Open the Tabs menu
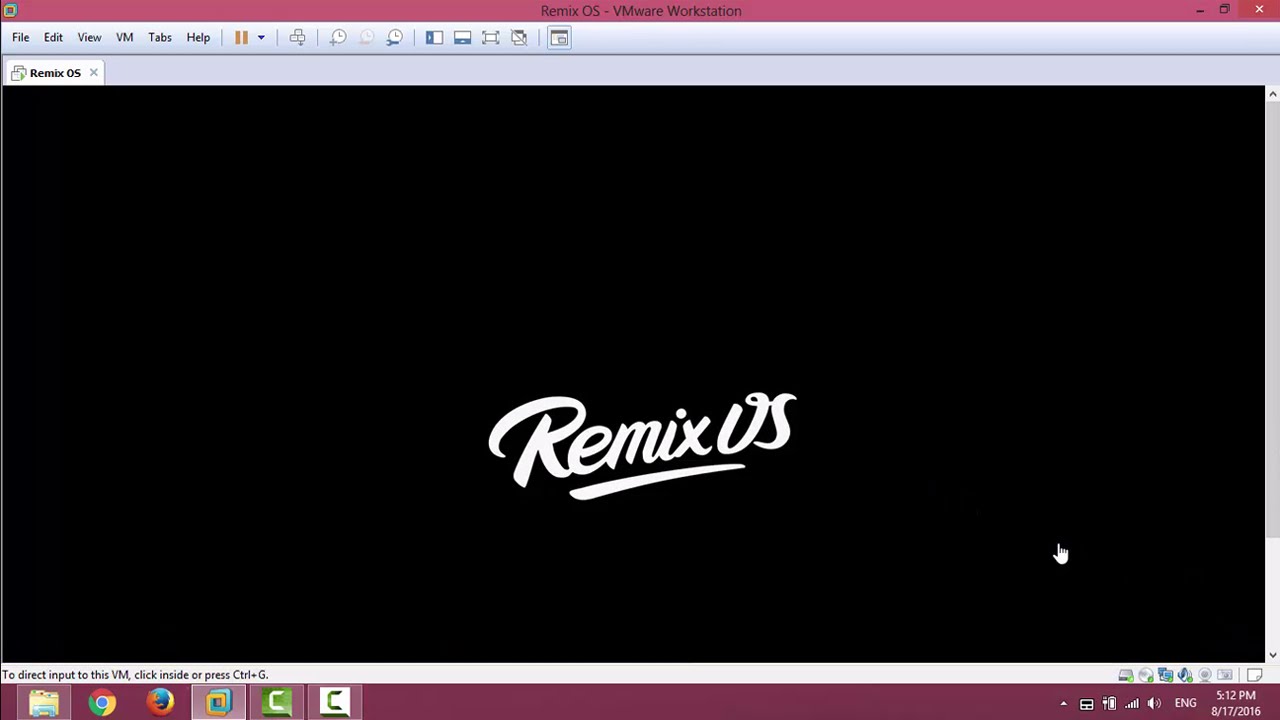This screenshot has width=1280, height=720. [160, 37]
